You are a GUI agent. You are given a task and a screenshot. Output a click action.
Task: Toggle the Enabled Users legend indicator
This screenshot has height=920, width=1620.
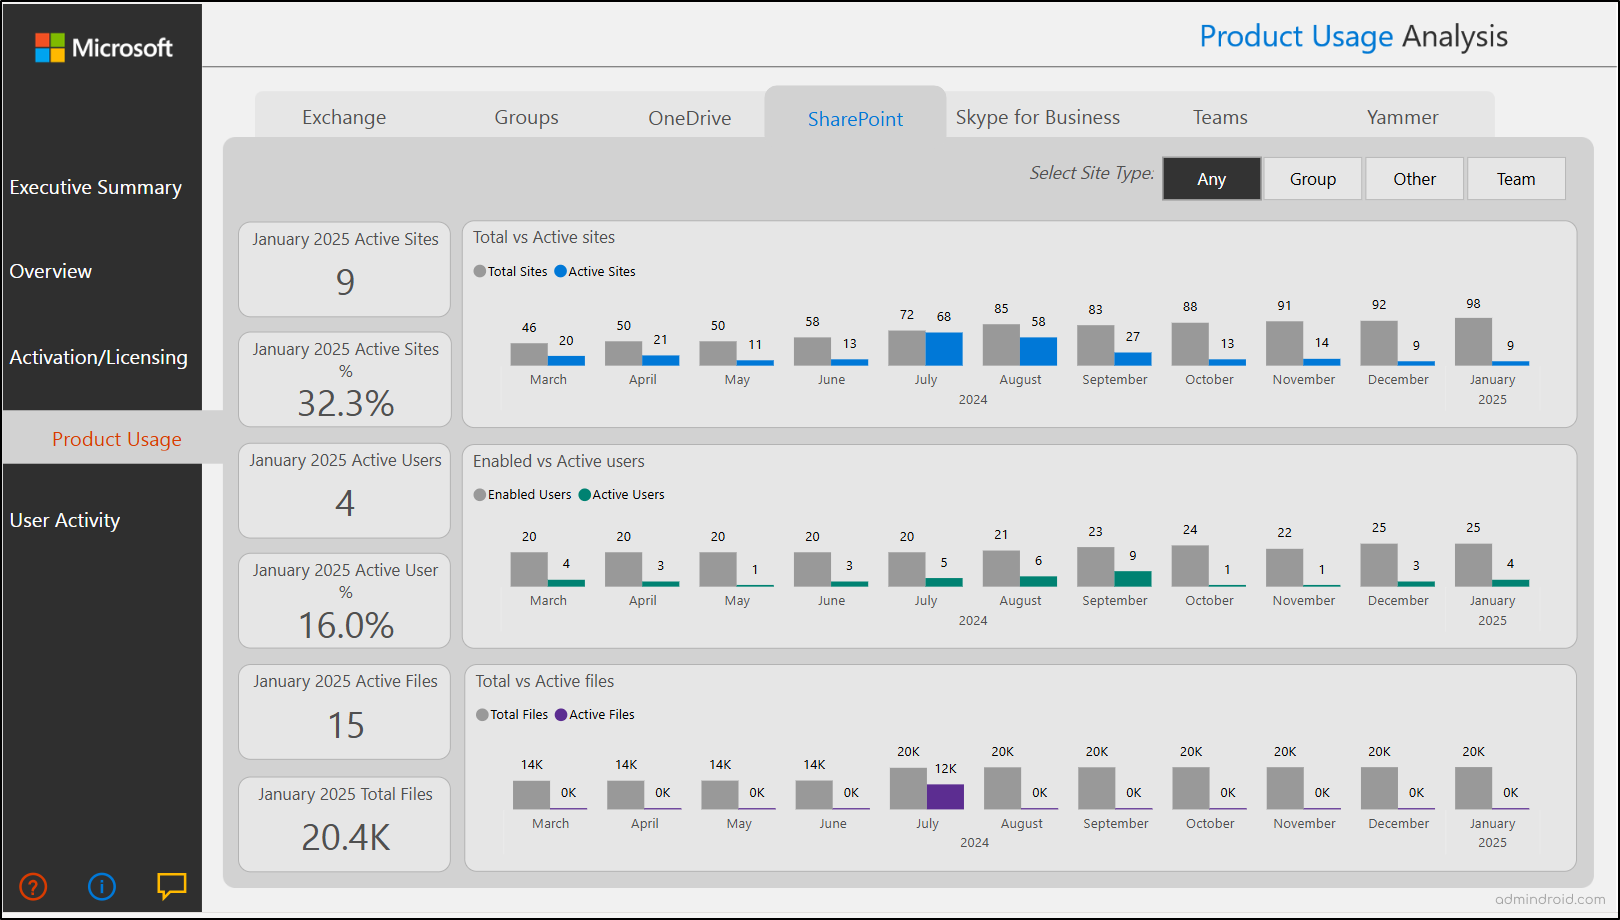tap(482, 494)
